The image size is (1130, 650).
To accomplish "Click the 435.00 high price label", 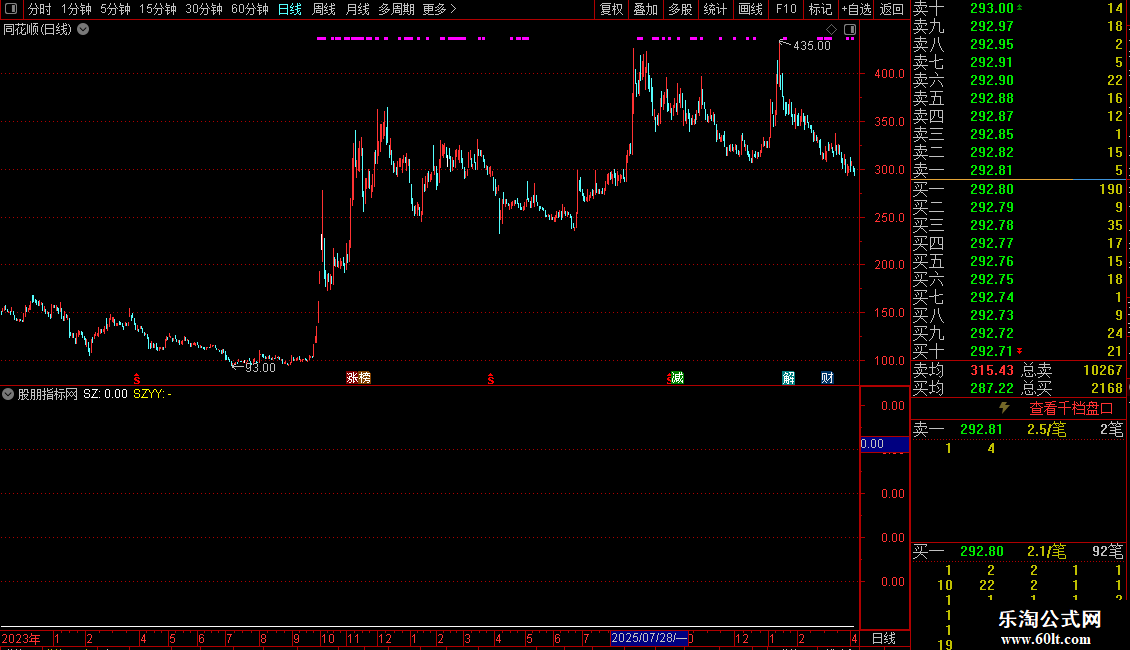I will point(811,45).
